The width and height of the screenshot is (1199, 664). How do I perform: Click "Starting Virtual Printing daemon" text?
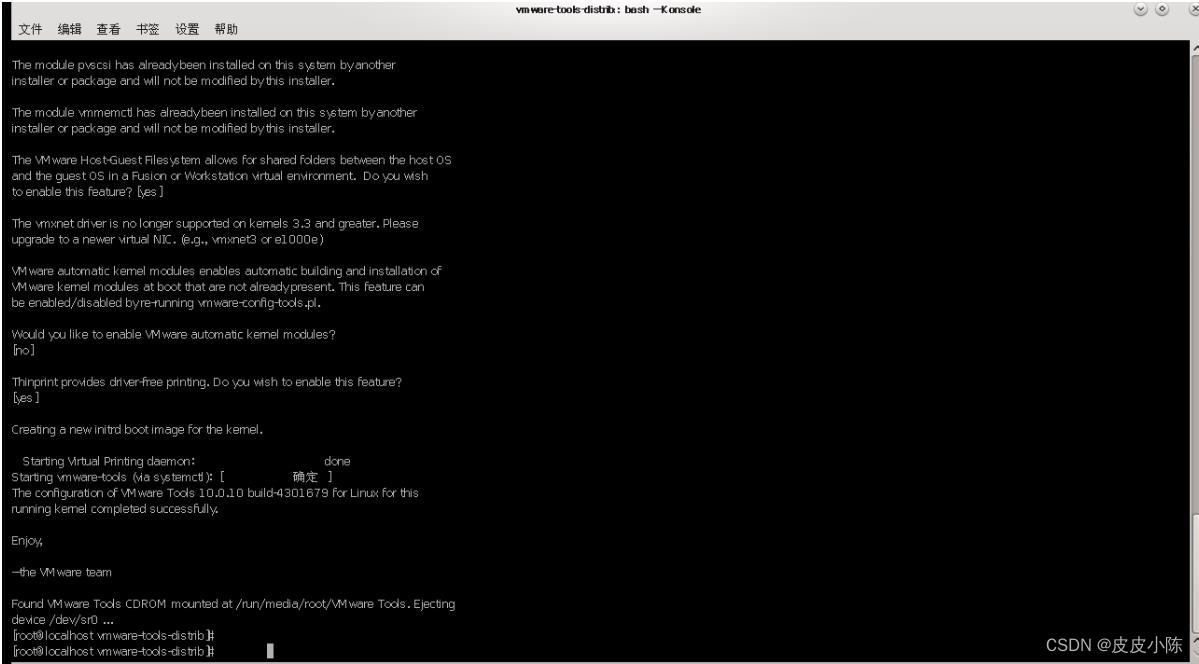coord(109,461)
